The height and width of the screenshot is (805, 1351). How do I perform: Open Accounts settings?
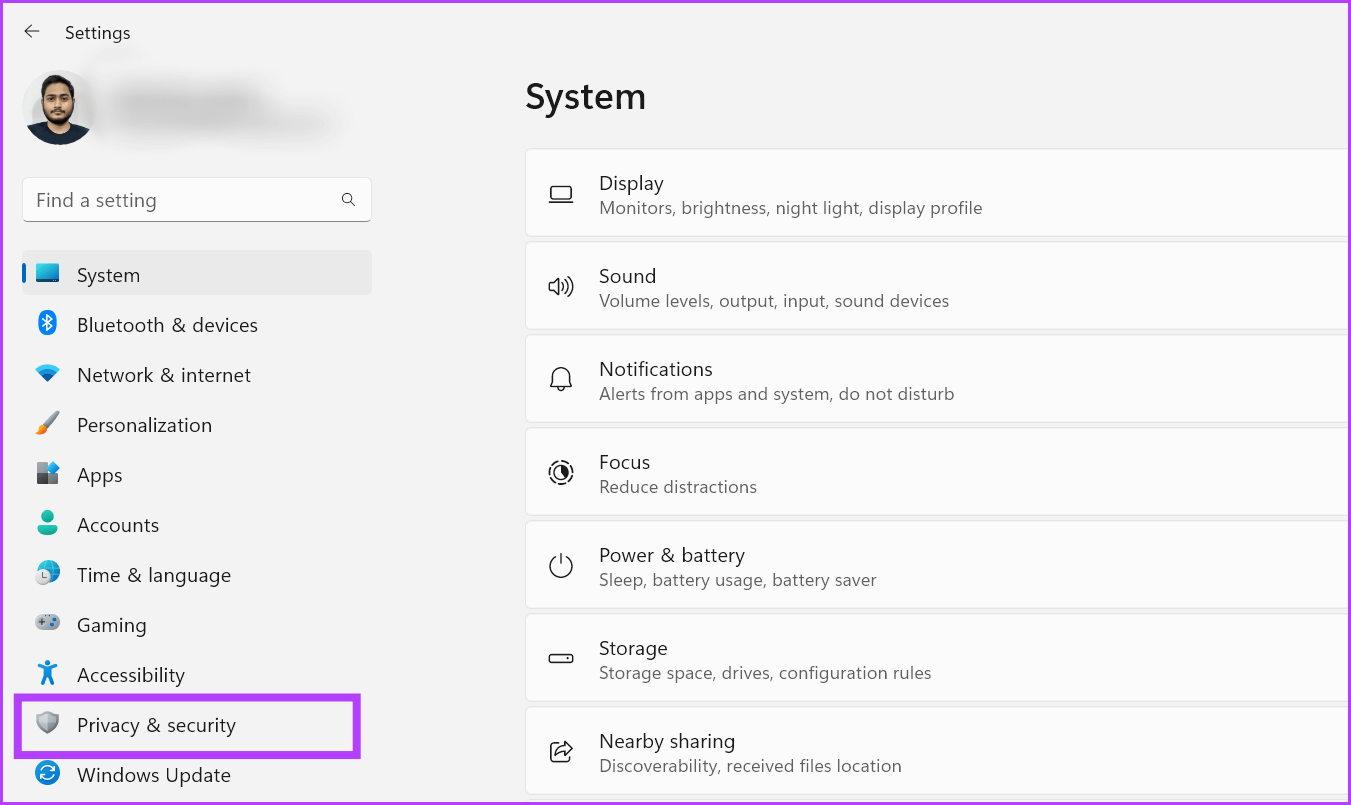pos(197,525)
